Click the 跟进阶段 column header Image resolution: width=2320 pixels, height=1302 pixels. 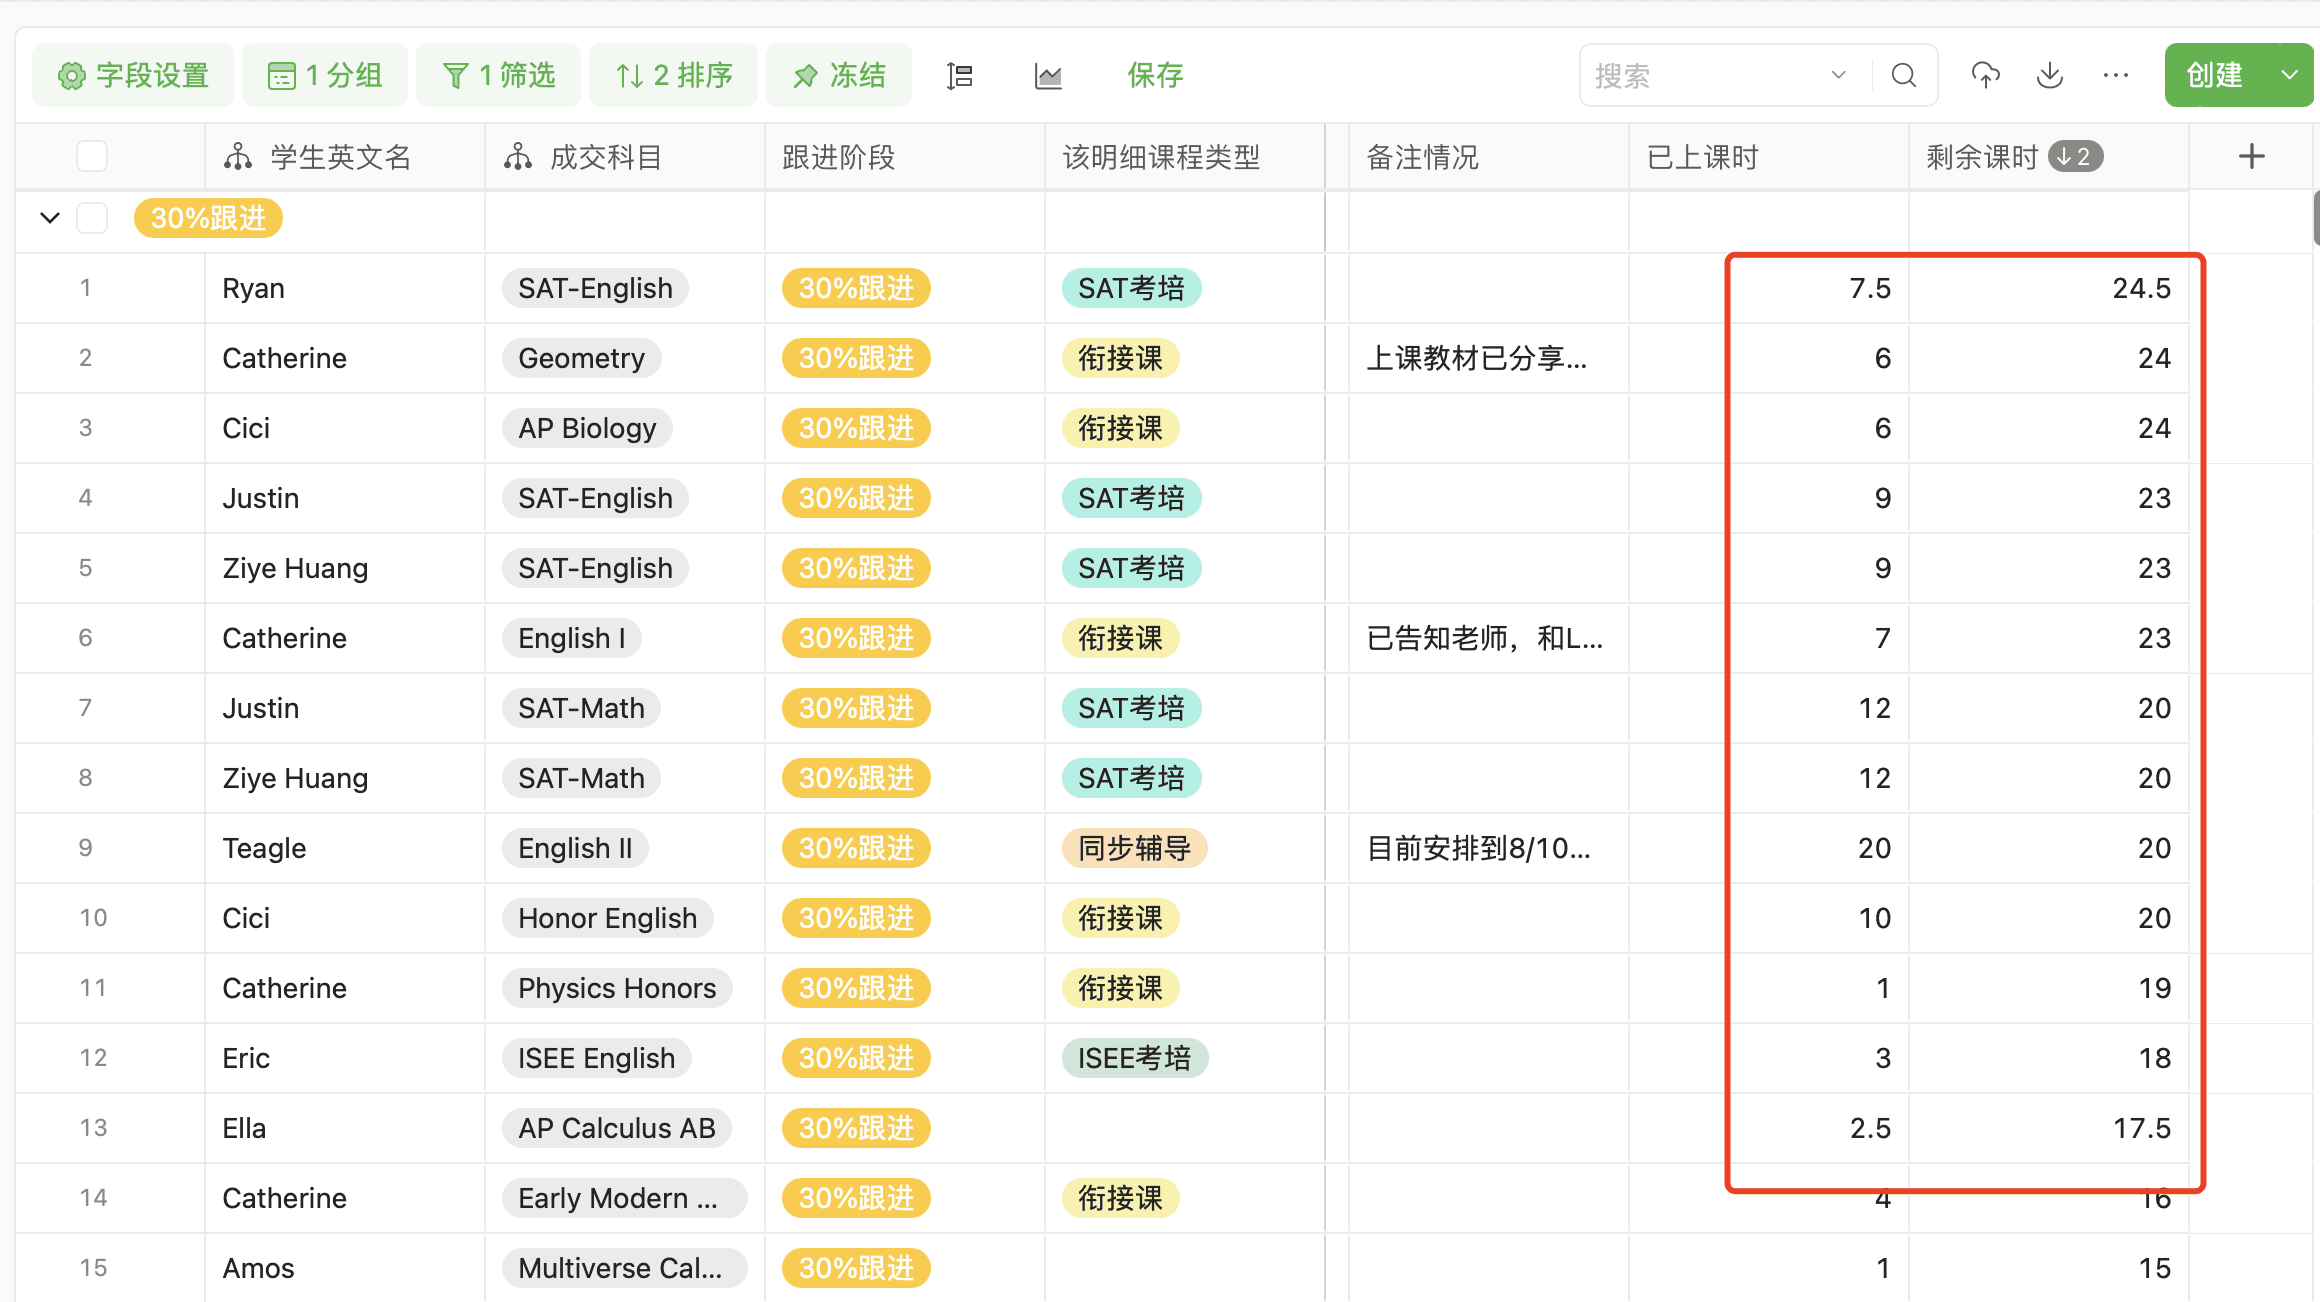[905, 157]
